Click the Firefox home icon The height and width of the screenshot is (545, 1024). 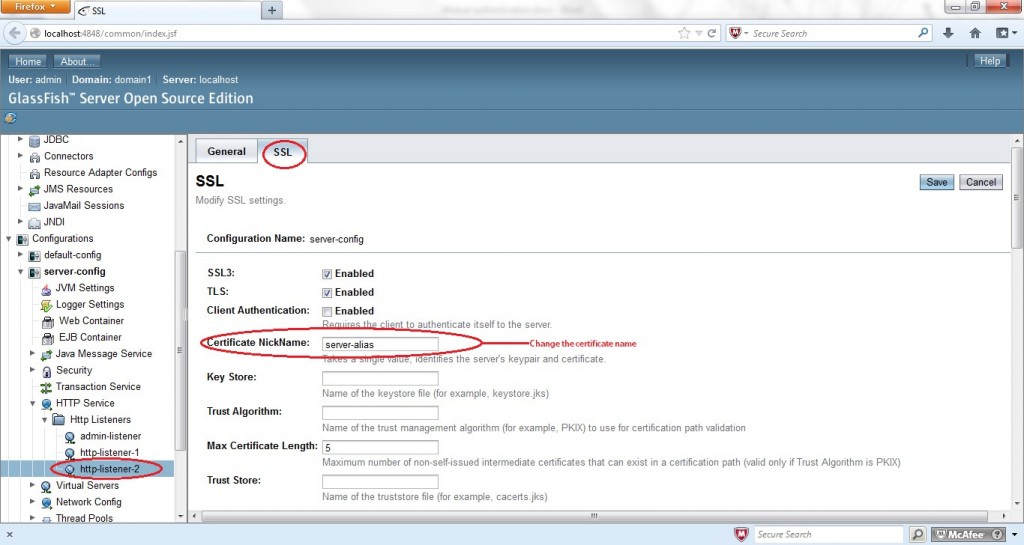coord(974,33)
